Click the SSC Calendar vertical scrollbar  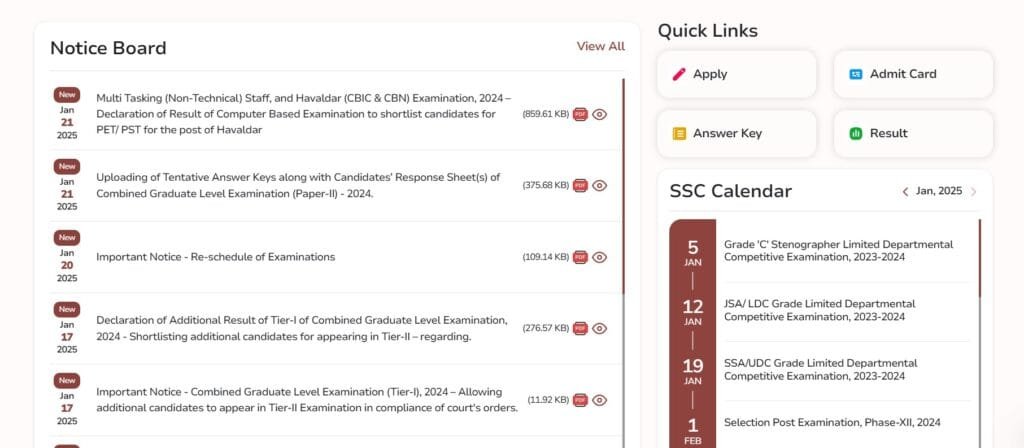tap(980, 258)
